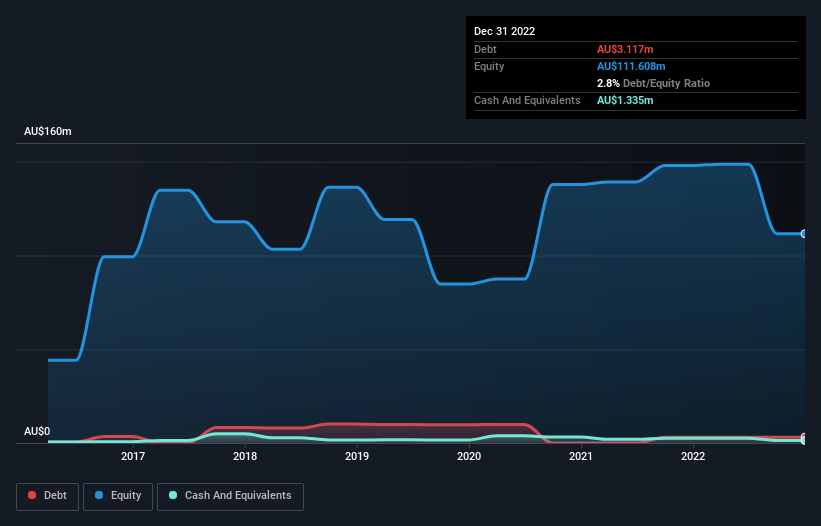Click the Cash And Equivalents label in the tooltip
821x526 pixels.
click(527, 100)
